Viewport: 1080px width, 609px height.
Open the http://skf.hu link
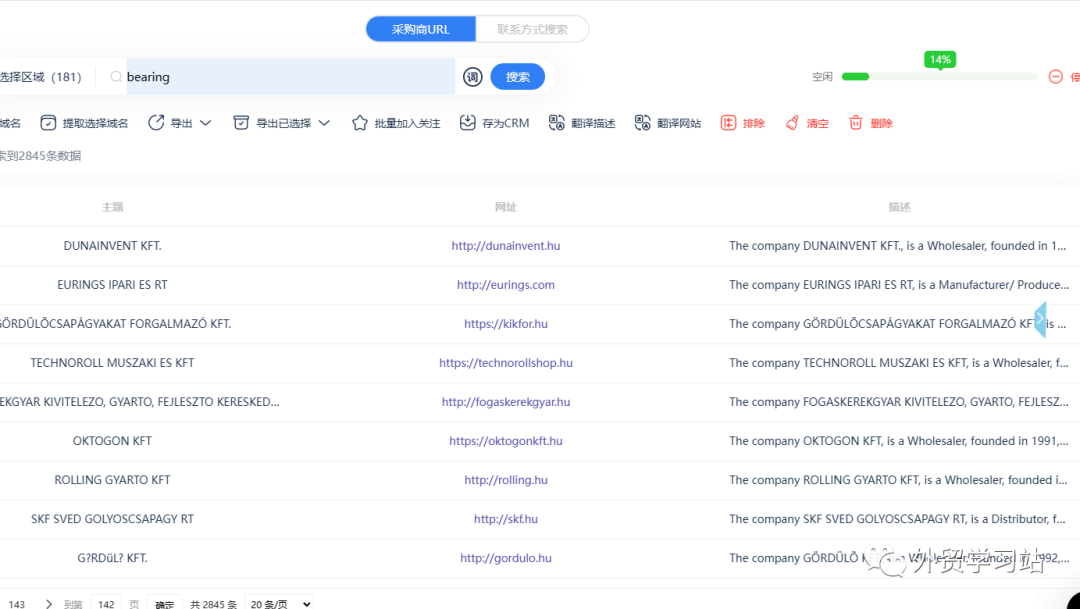506,519
